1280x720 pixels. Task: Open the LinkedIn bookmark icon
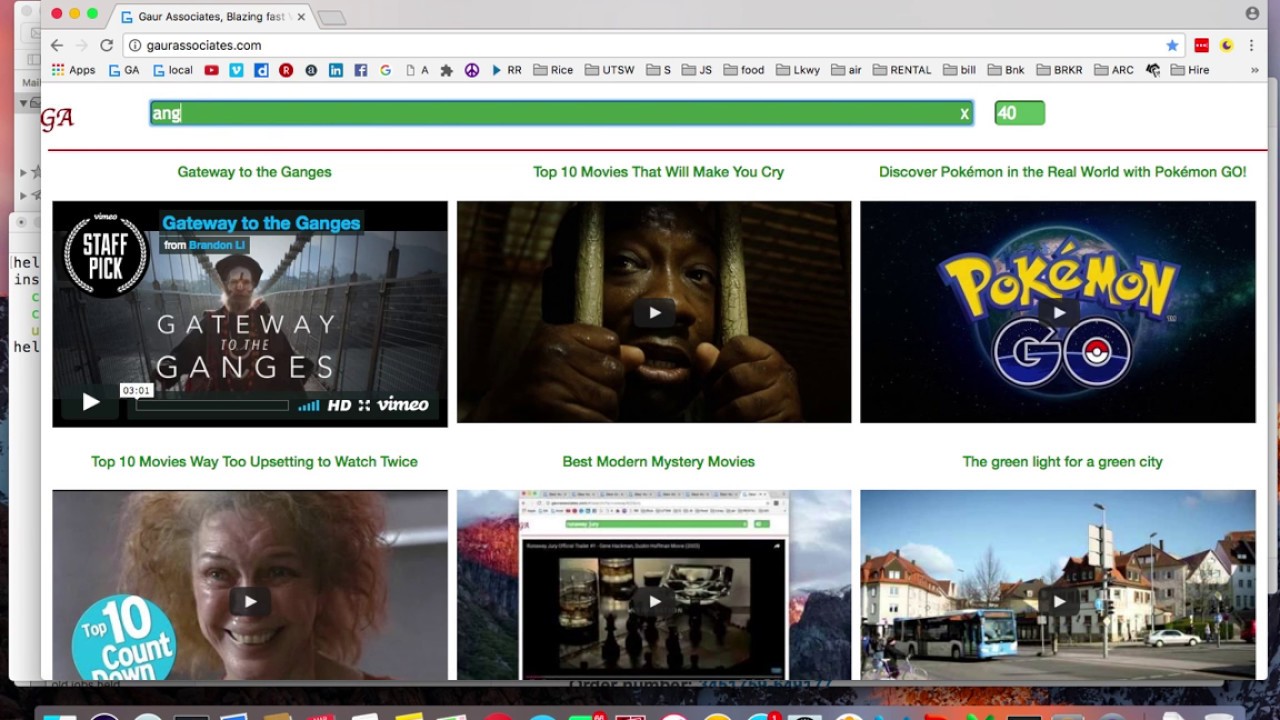336,70
